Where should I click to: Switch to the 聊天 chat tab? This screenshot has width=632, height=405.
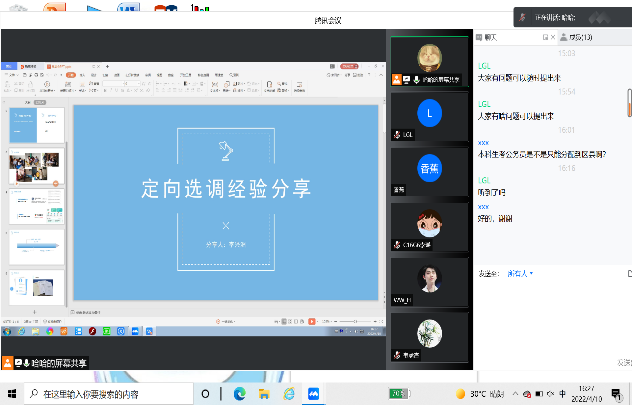(489, 37)
